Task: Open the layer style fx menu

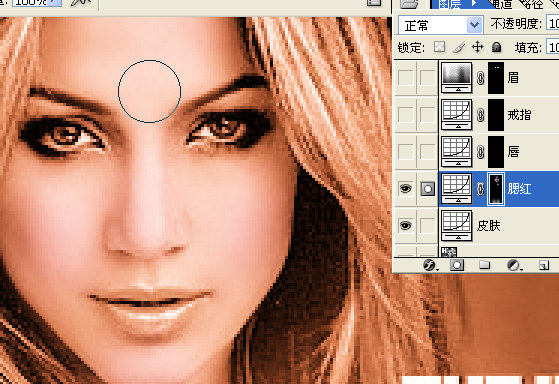Action: point(430,265)
